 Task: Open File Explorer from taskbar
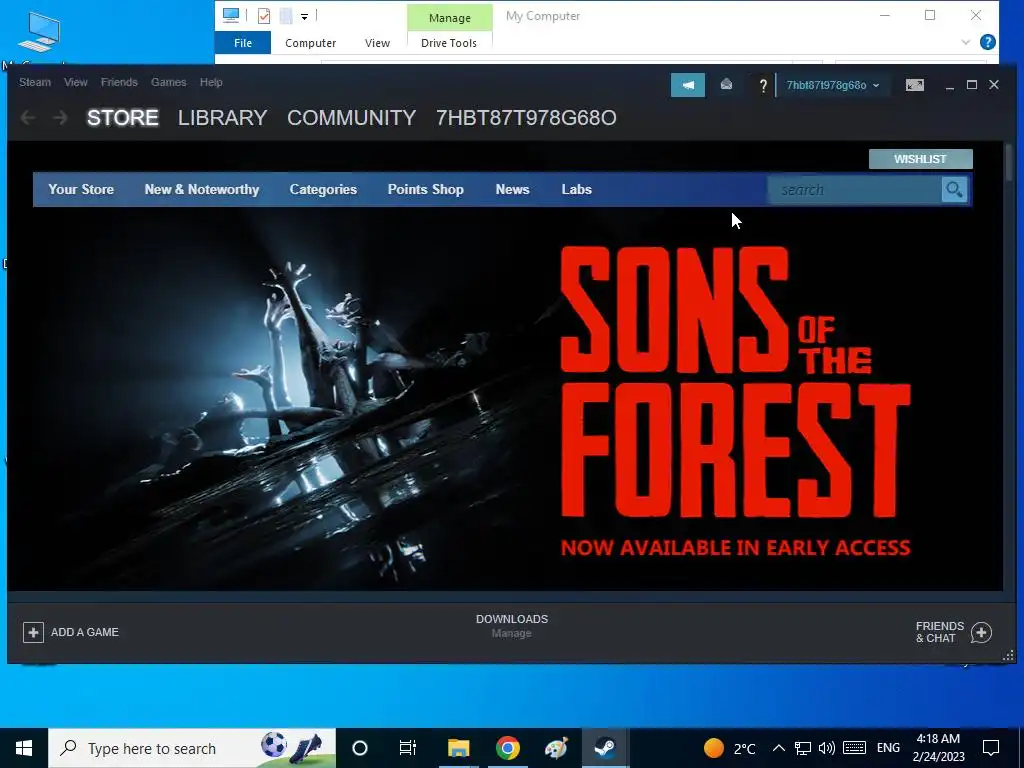(458, 748)
